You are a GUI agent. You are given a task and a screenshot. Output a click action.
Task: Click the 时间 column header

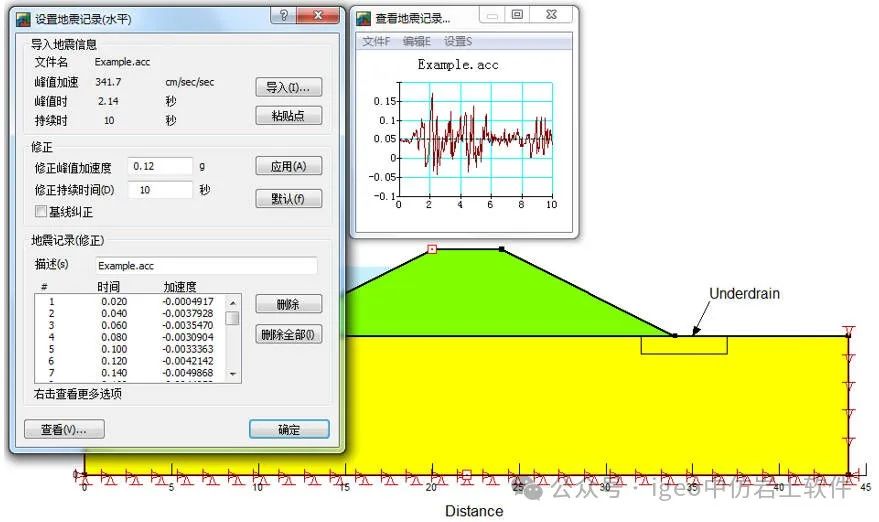108,287
